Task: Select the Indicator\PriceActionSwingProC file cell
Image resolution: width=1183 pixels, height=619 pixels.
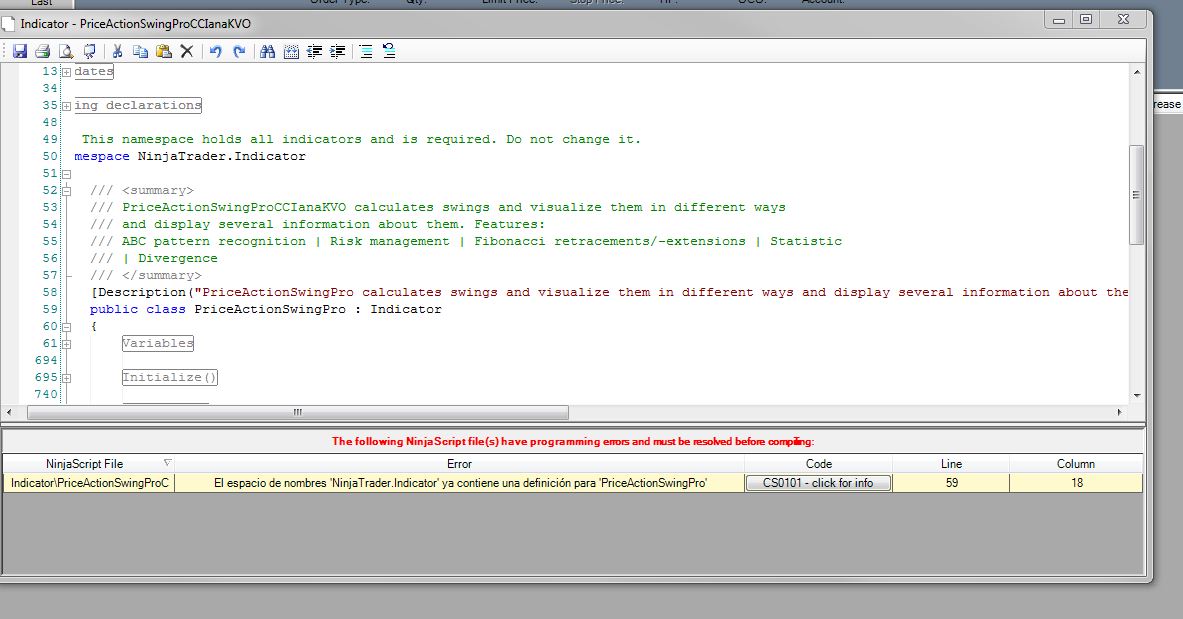Action: tap(89, 483)
